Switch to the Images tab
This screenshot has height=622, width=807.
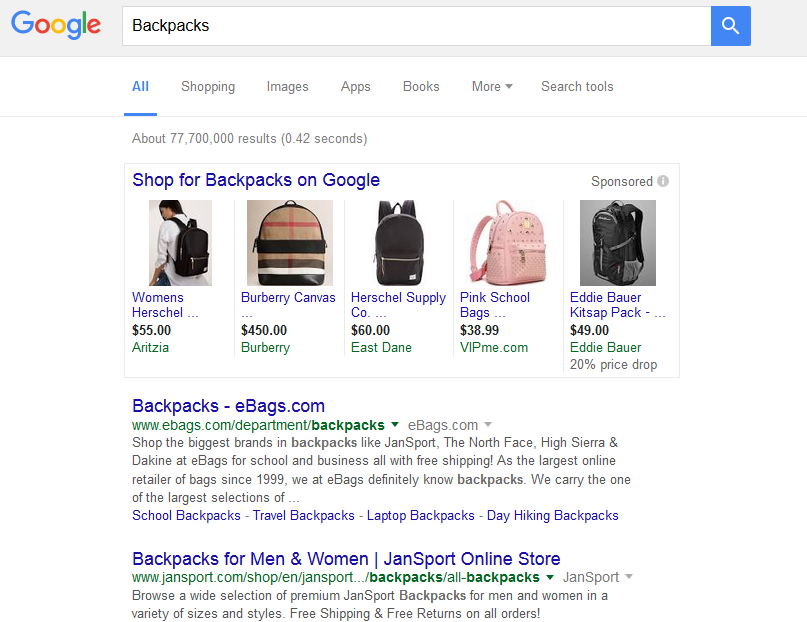coord(287,86)
